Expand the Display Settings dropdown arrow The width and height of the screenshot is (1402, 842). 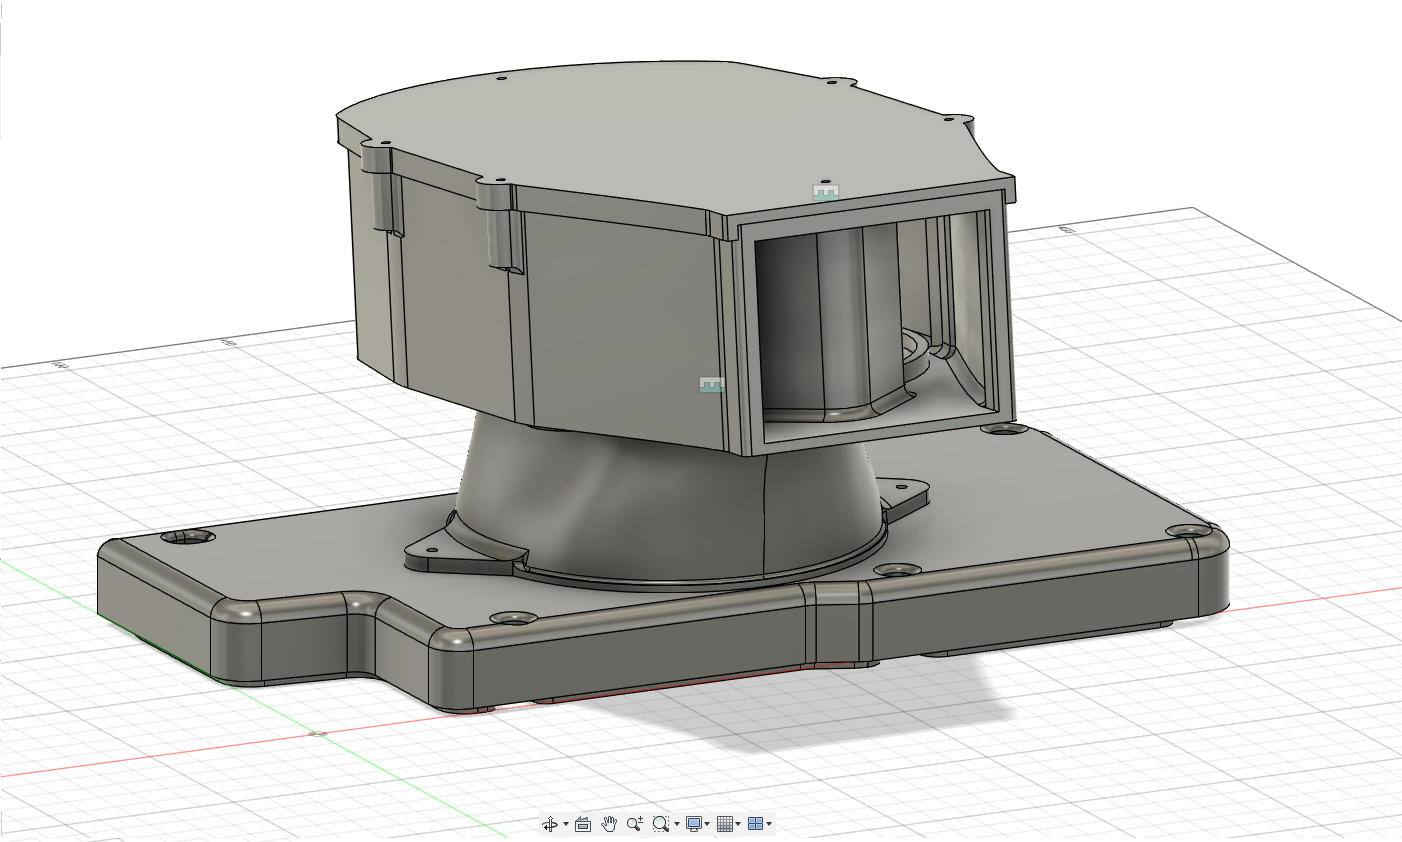point(708,825)
